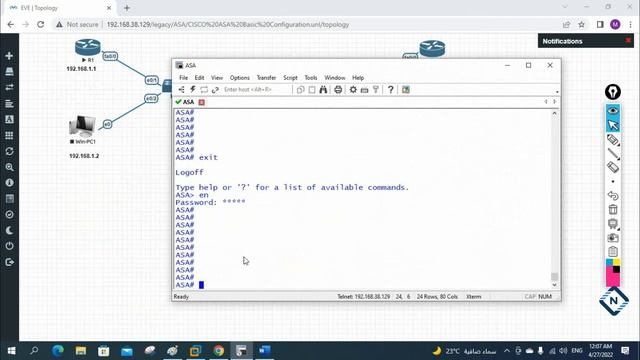The width and height of the screenshot is (640, 360).
Task: Open the Window menu
Action: coord(335,78)
